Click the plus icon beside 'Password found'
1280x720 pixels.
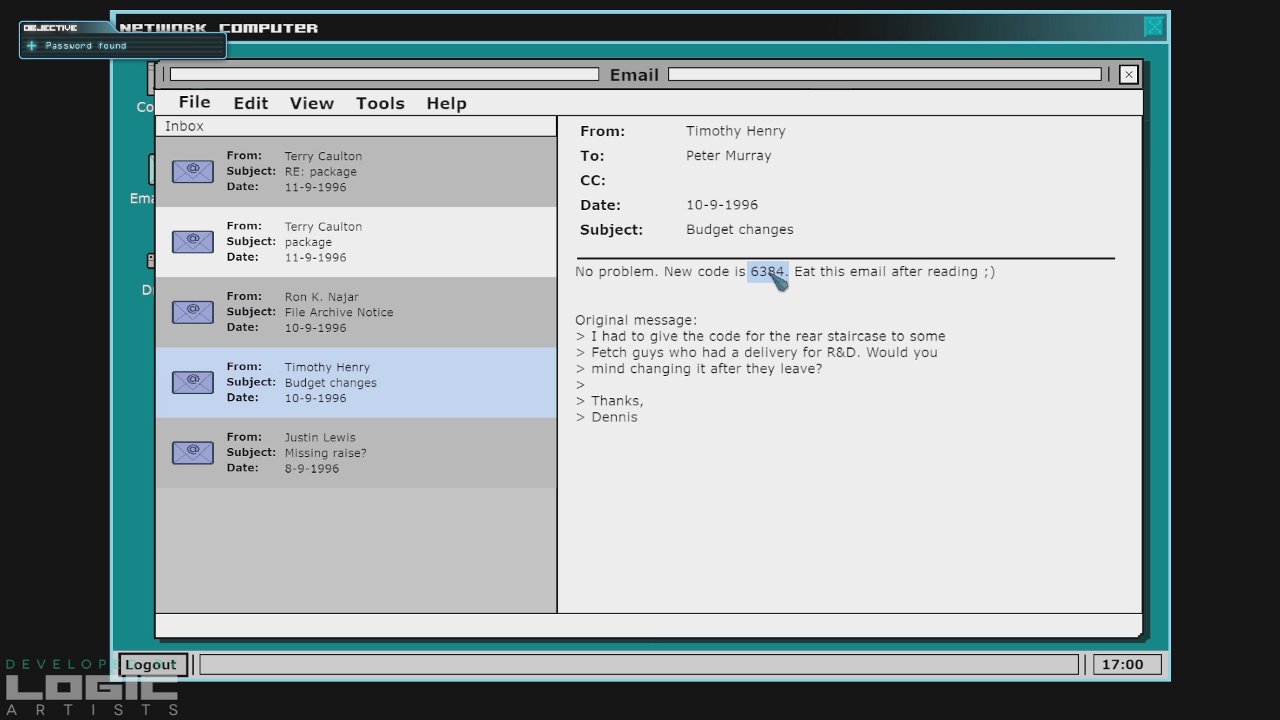pos(32,46)
